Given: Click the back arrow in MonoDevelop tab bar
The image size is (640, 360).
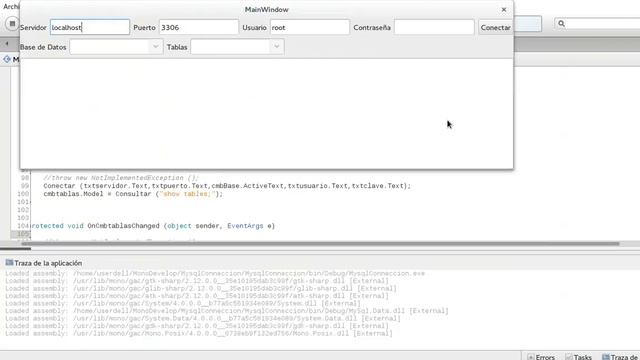Looking at the screenshot, I should point(7,44).
